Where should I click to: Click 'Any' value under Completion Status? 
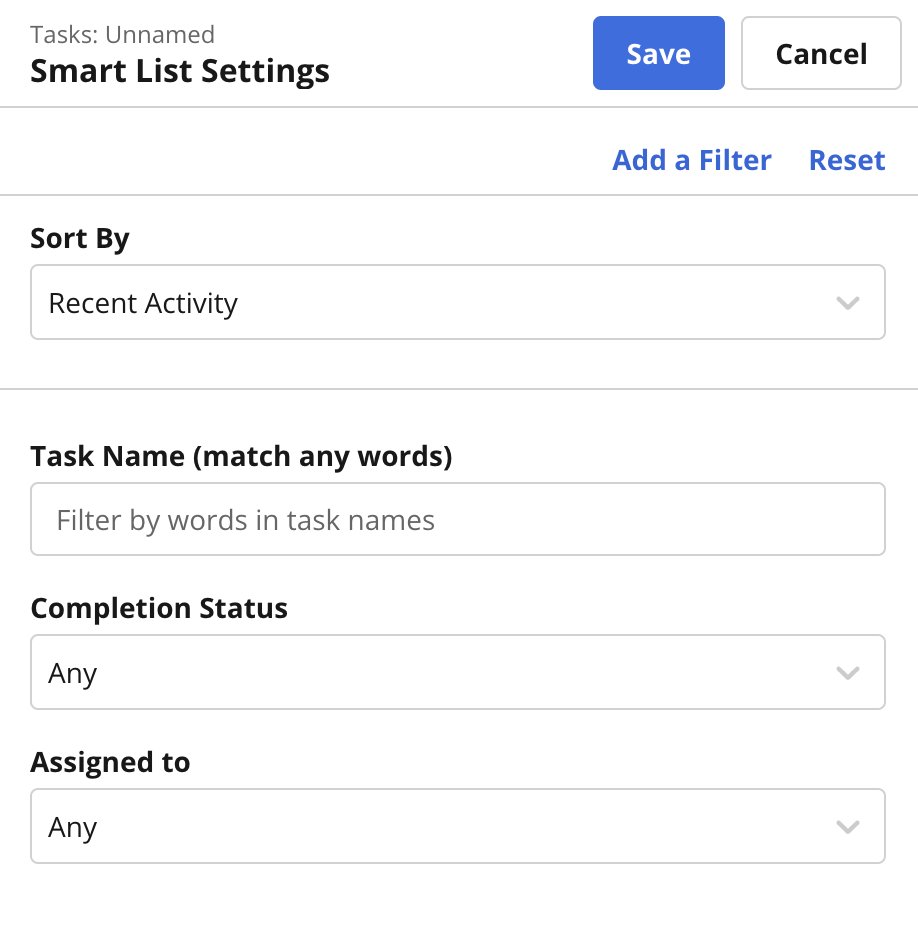73,673
